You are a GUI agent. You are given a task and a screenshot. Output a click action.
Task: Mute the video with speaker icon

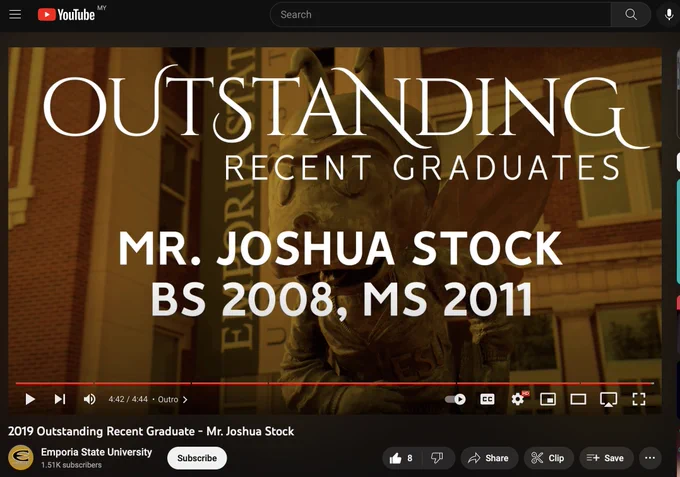[89, 399]
